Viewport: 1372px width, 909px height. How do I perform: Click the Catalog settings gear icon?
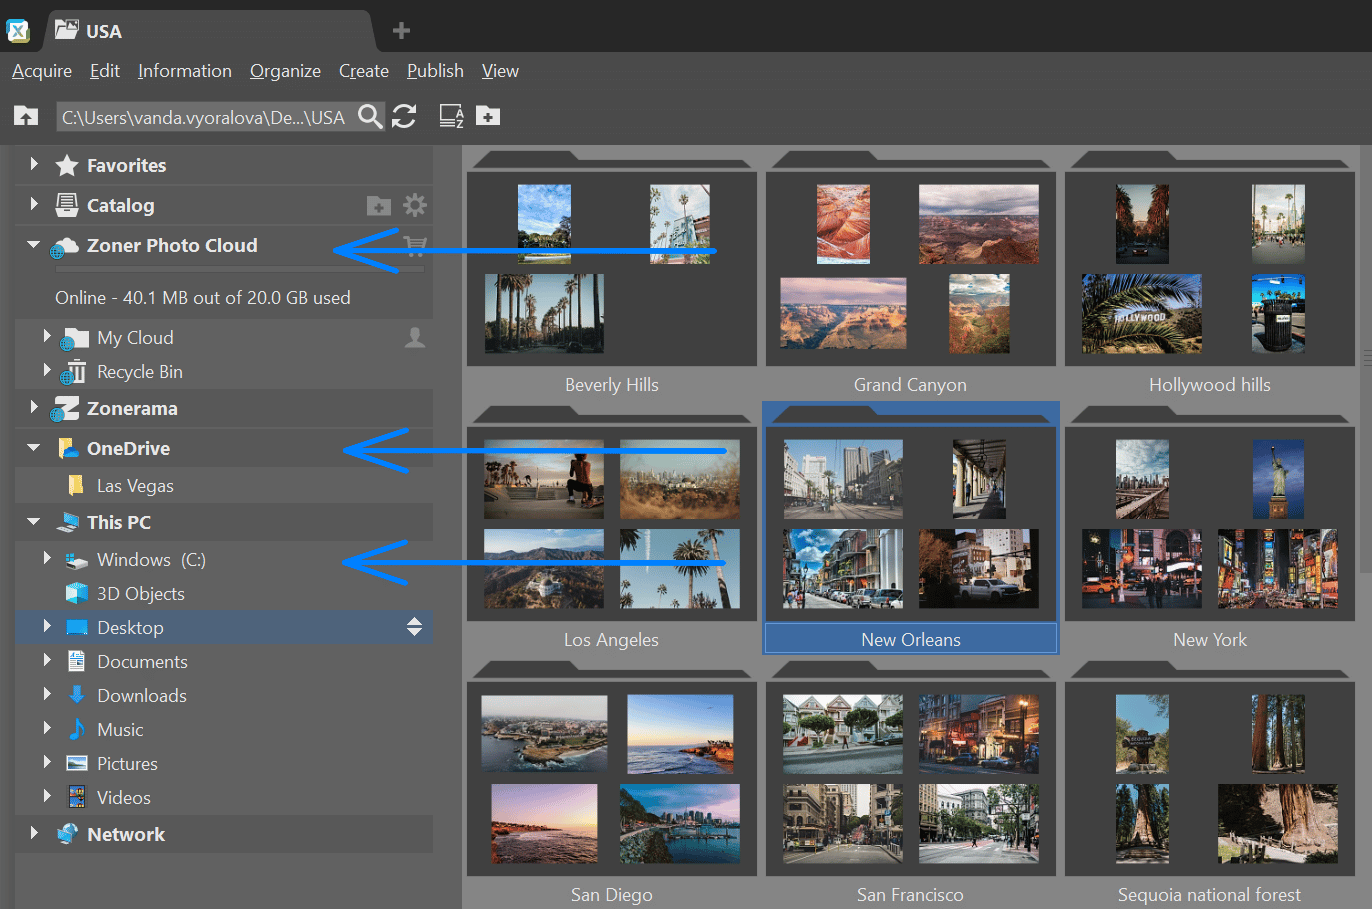click(x=414, y=205)
